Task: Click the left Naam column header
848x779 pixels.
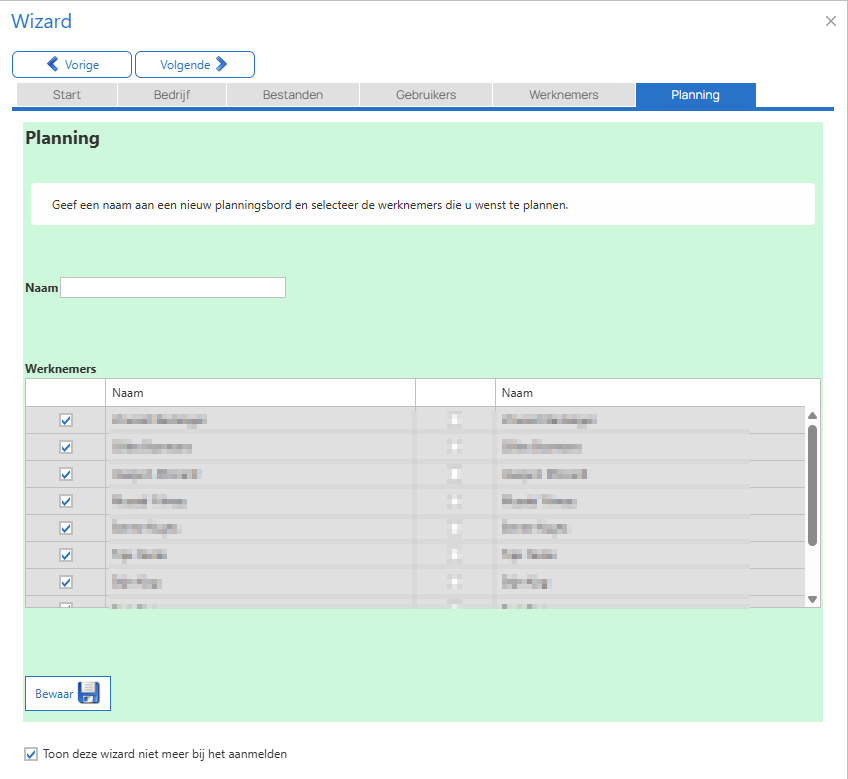Action: [260, 393]
